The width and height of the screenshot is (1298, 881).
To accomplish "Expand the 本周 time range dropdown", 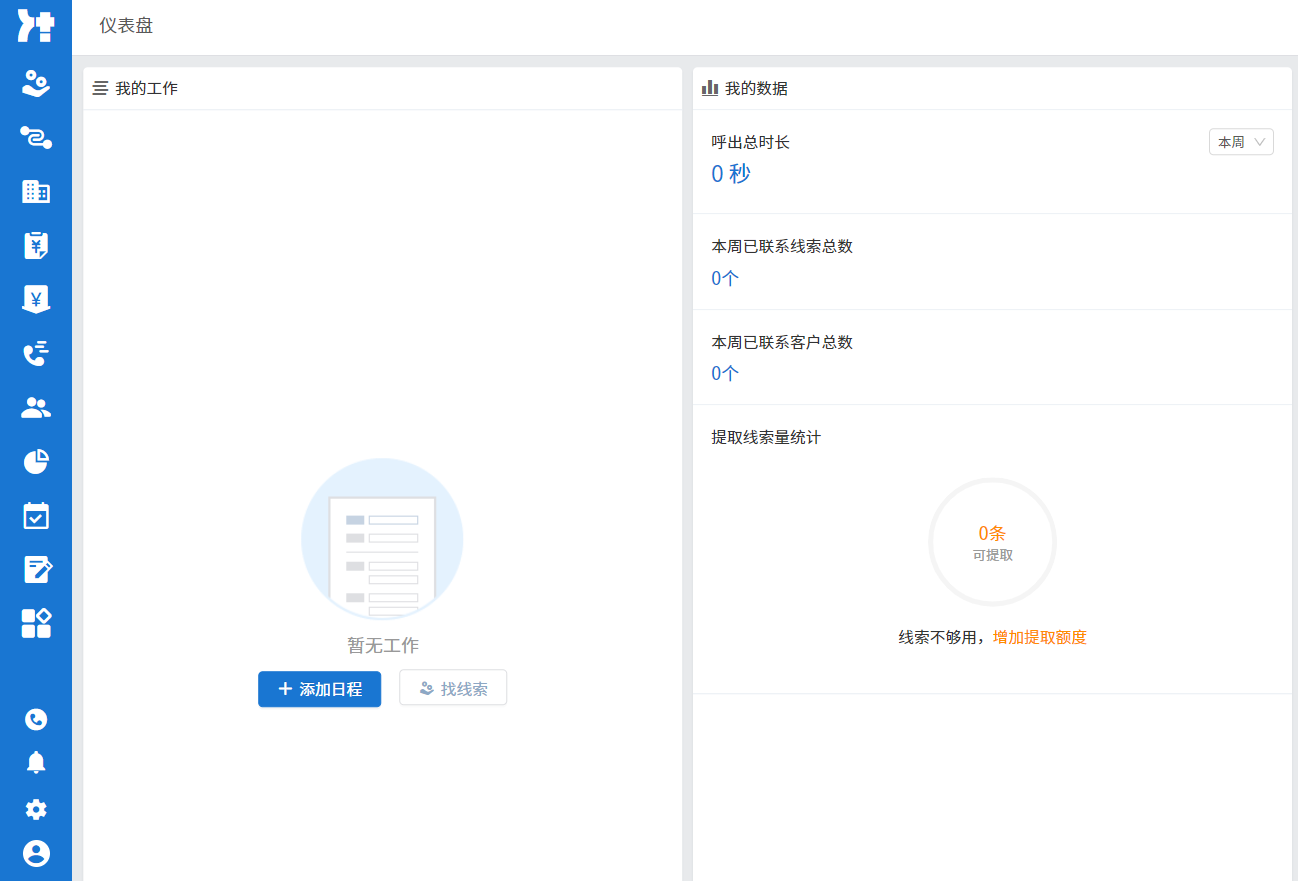I will click(1241, 142).
